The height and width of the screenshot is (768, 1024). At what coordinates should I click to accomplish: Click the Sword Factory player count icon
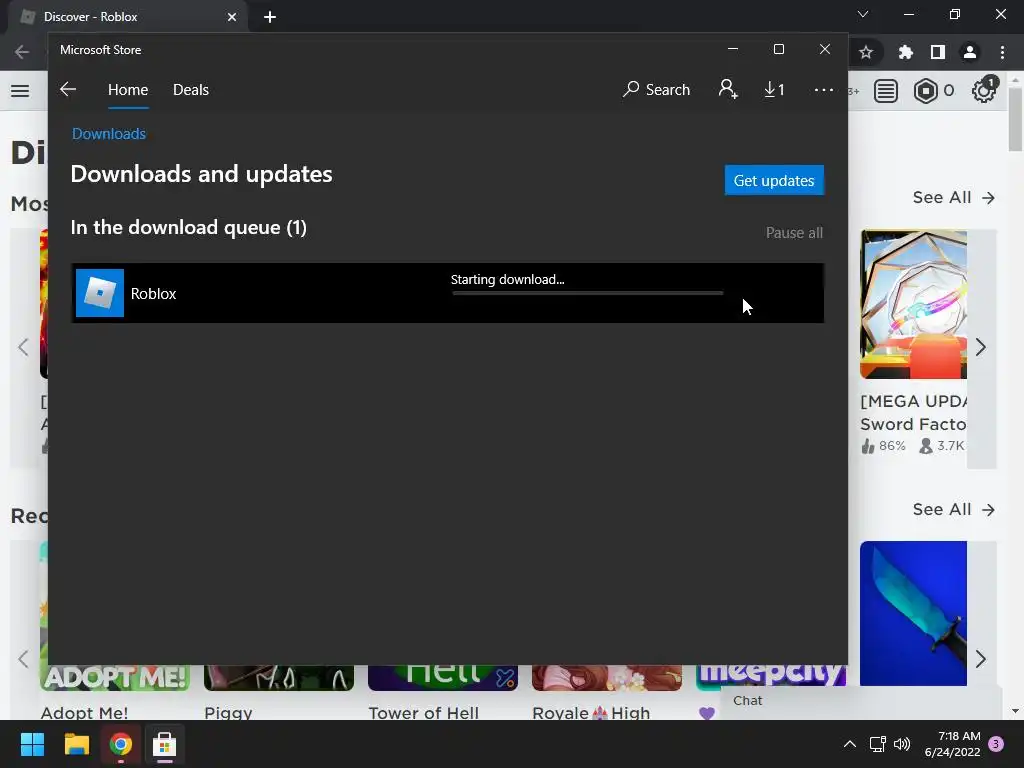click(x=925, y=446)
